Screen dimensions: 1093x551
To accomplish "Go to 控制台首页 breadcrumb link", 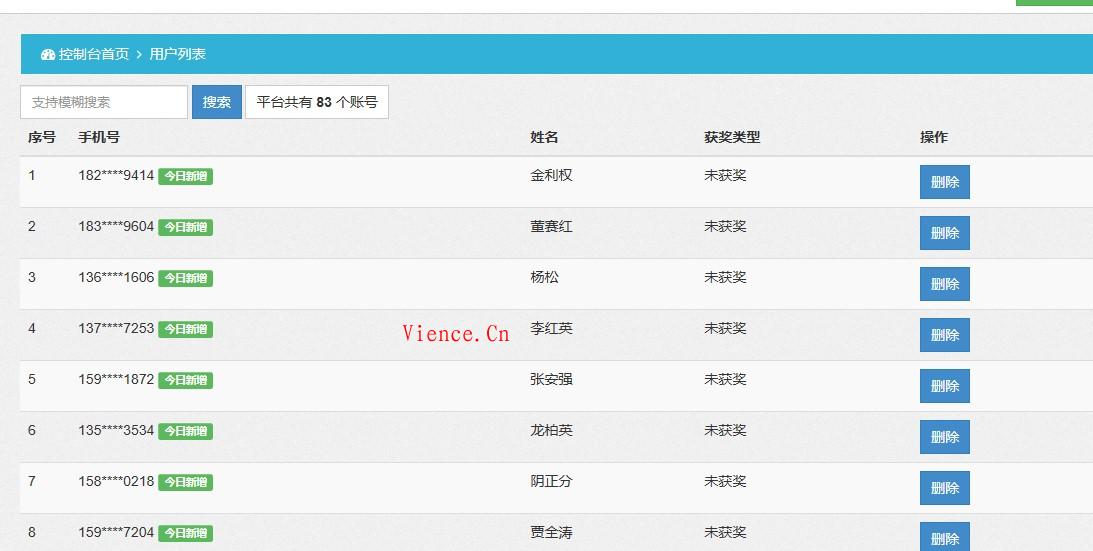I will pyautogui.click(x=94, y=55).
